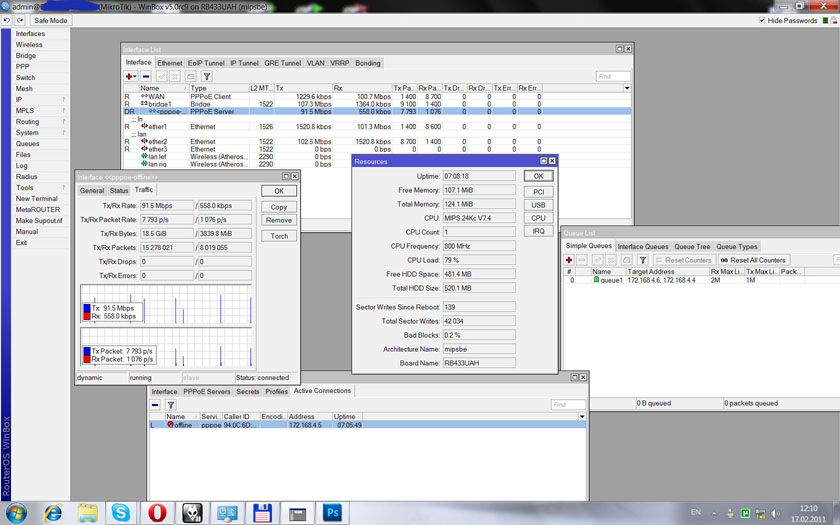Click filter icon in PPP Active Connections window

tap(171, 405)
